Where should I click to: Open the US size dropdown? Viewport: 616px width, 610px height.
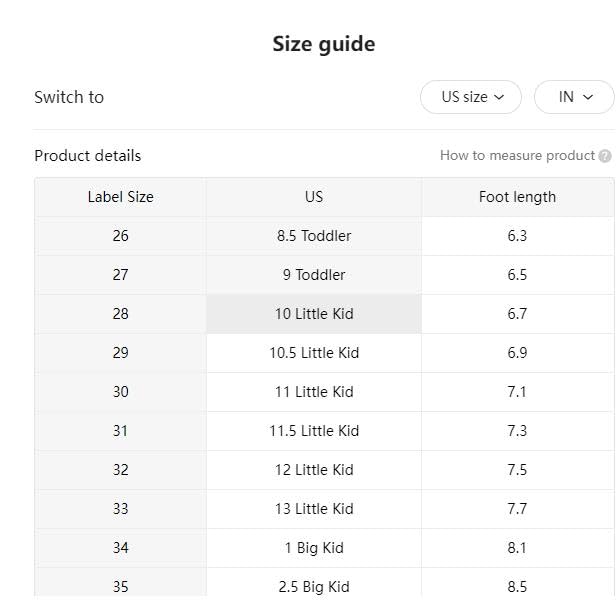pyautogui.click(x=470, y=97)
